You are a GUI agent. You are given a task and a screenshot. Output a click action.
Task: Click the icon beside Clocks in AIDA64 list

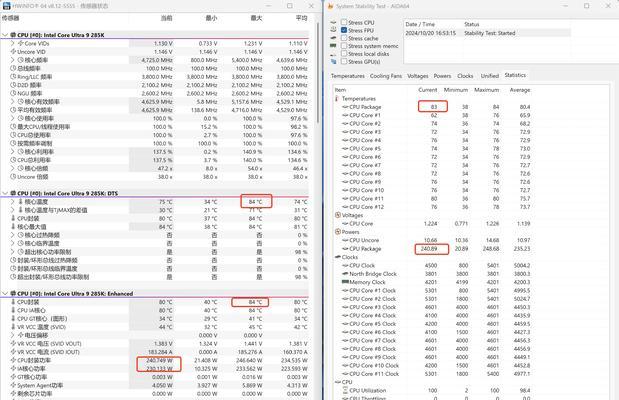338,257
